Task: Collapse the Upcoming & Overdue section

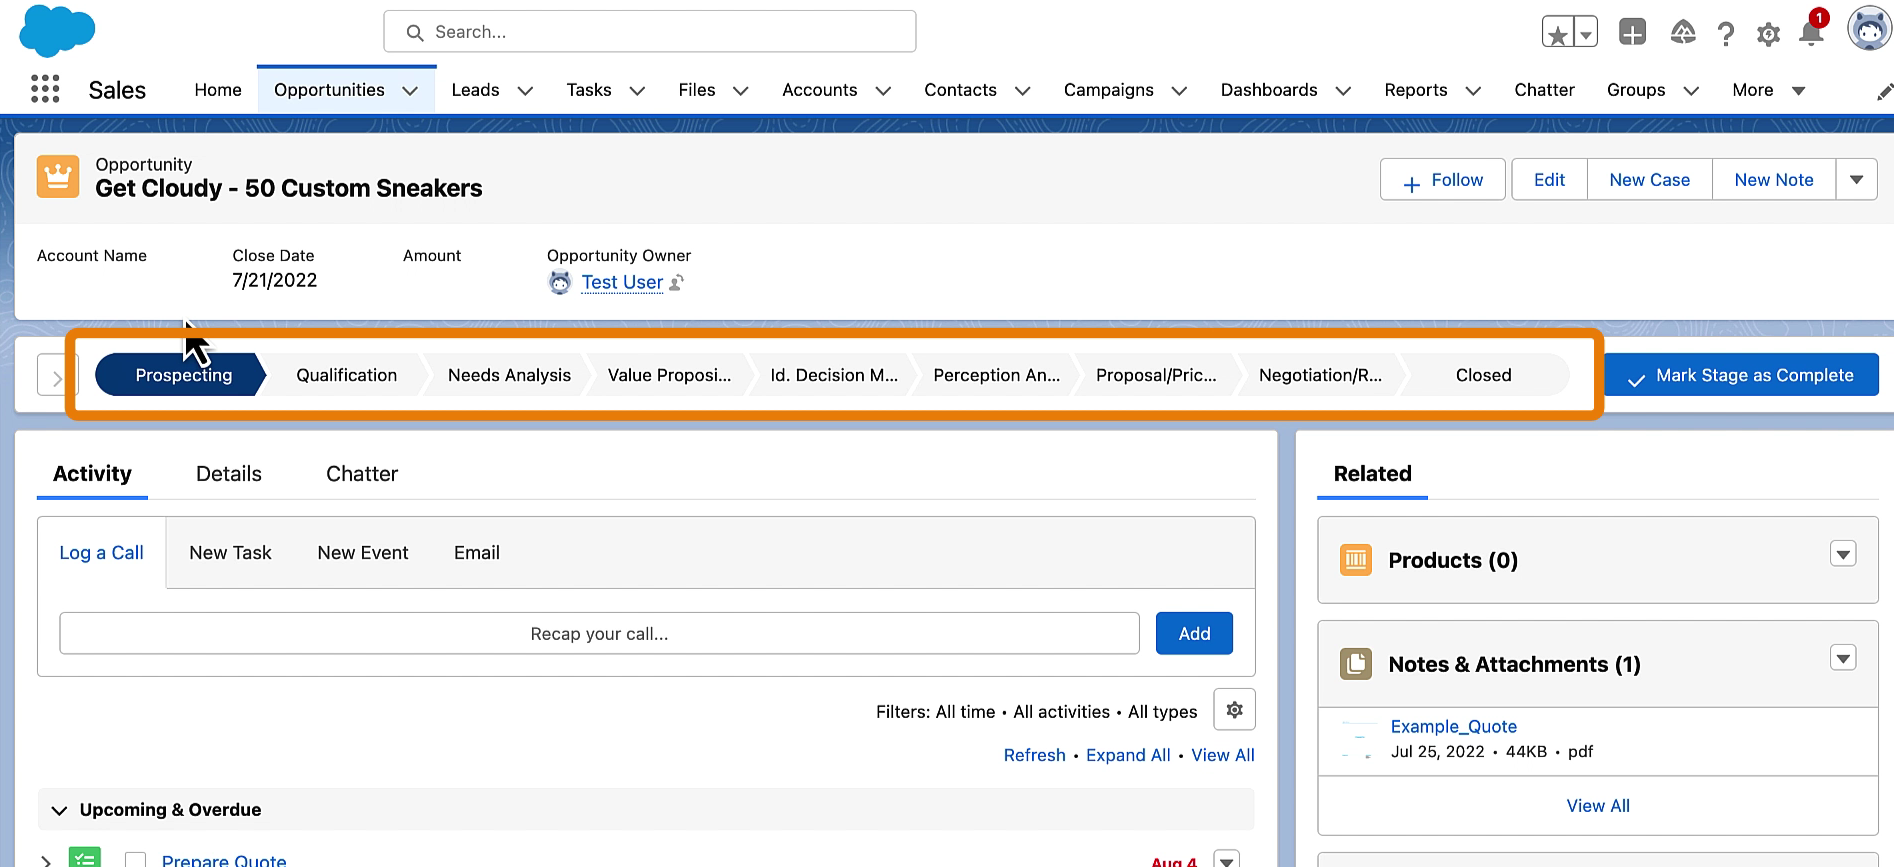Action: [x=59, y=810]
